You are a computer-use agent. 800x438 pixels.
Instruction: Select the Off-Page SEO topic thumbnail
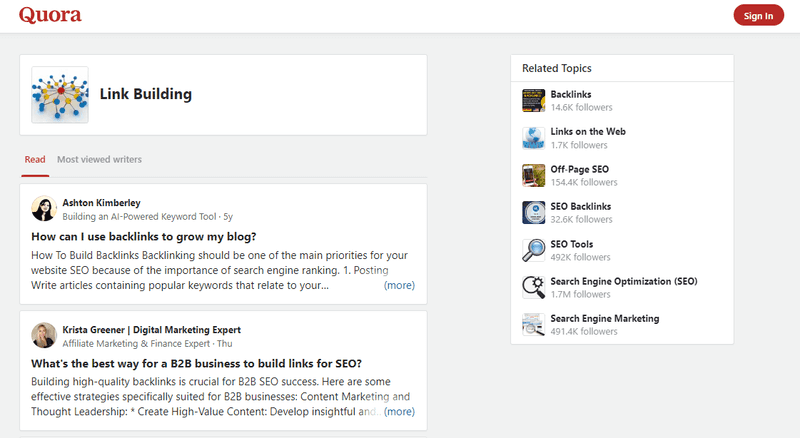point(533,176)
